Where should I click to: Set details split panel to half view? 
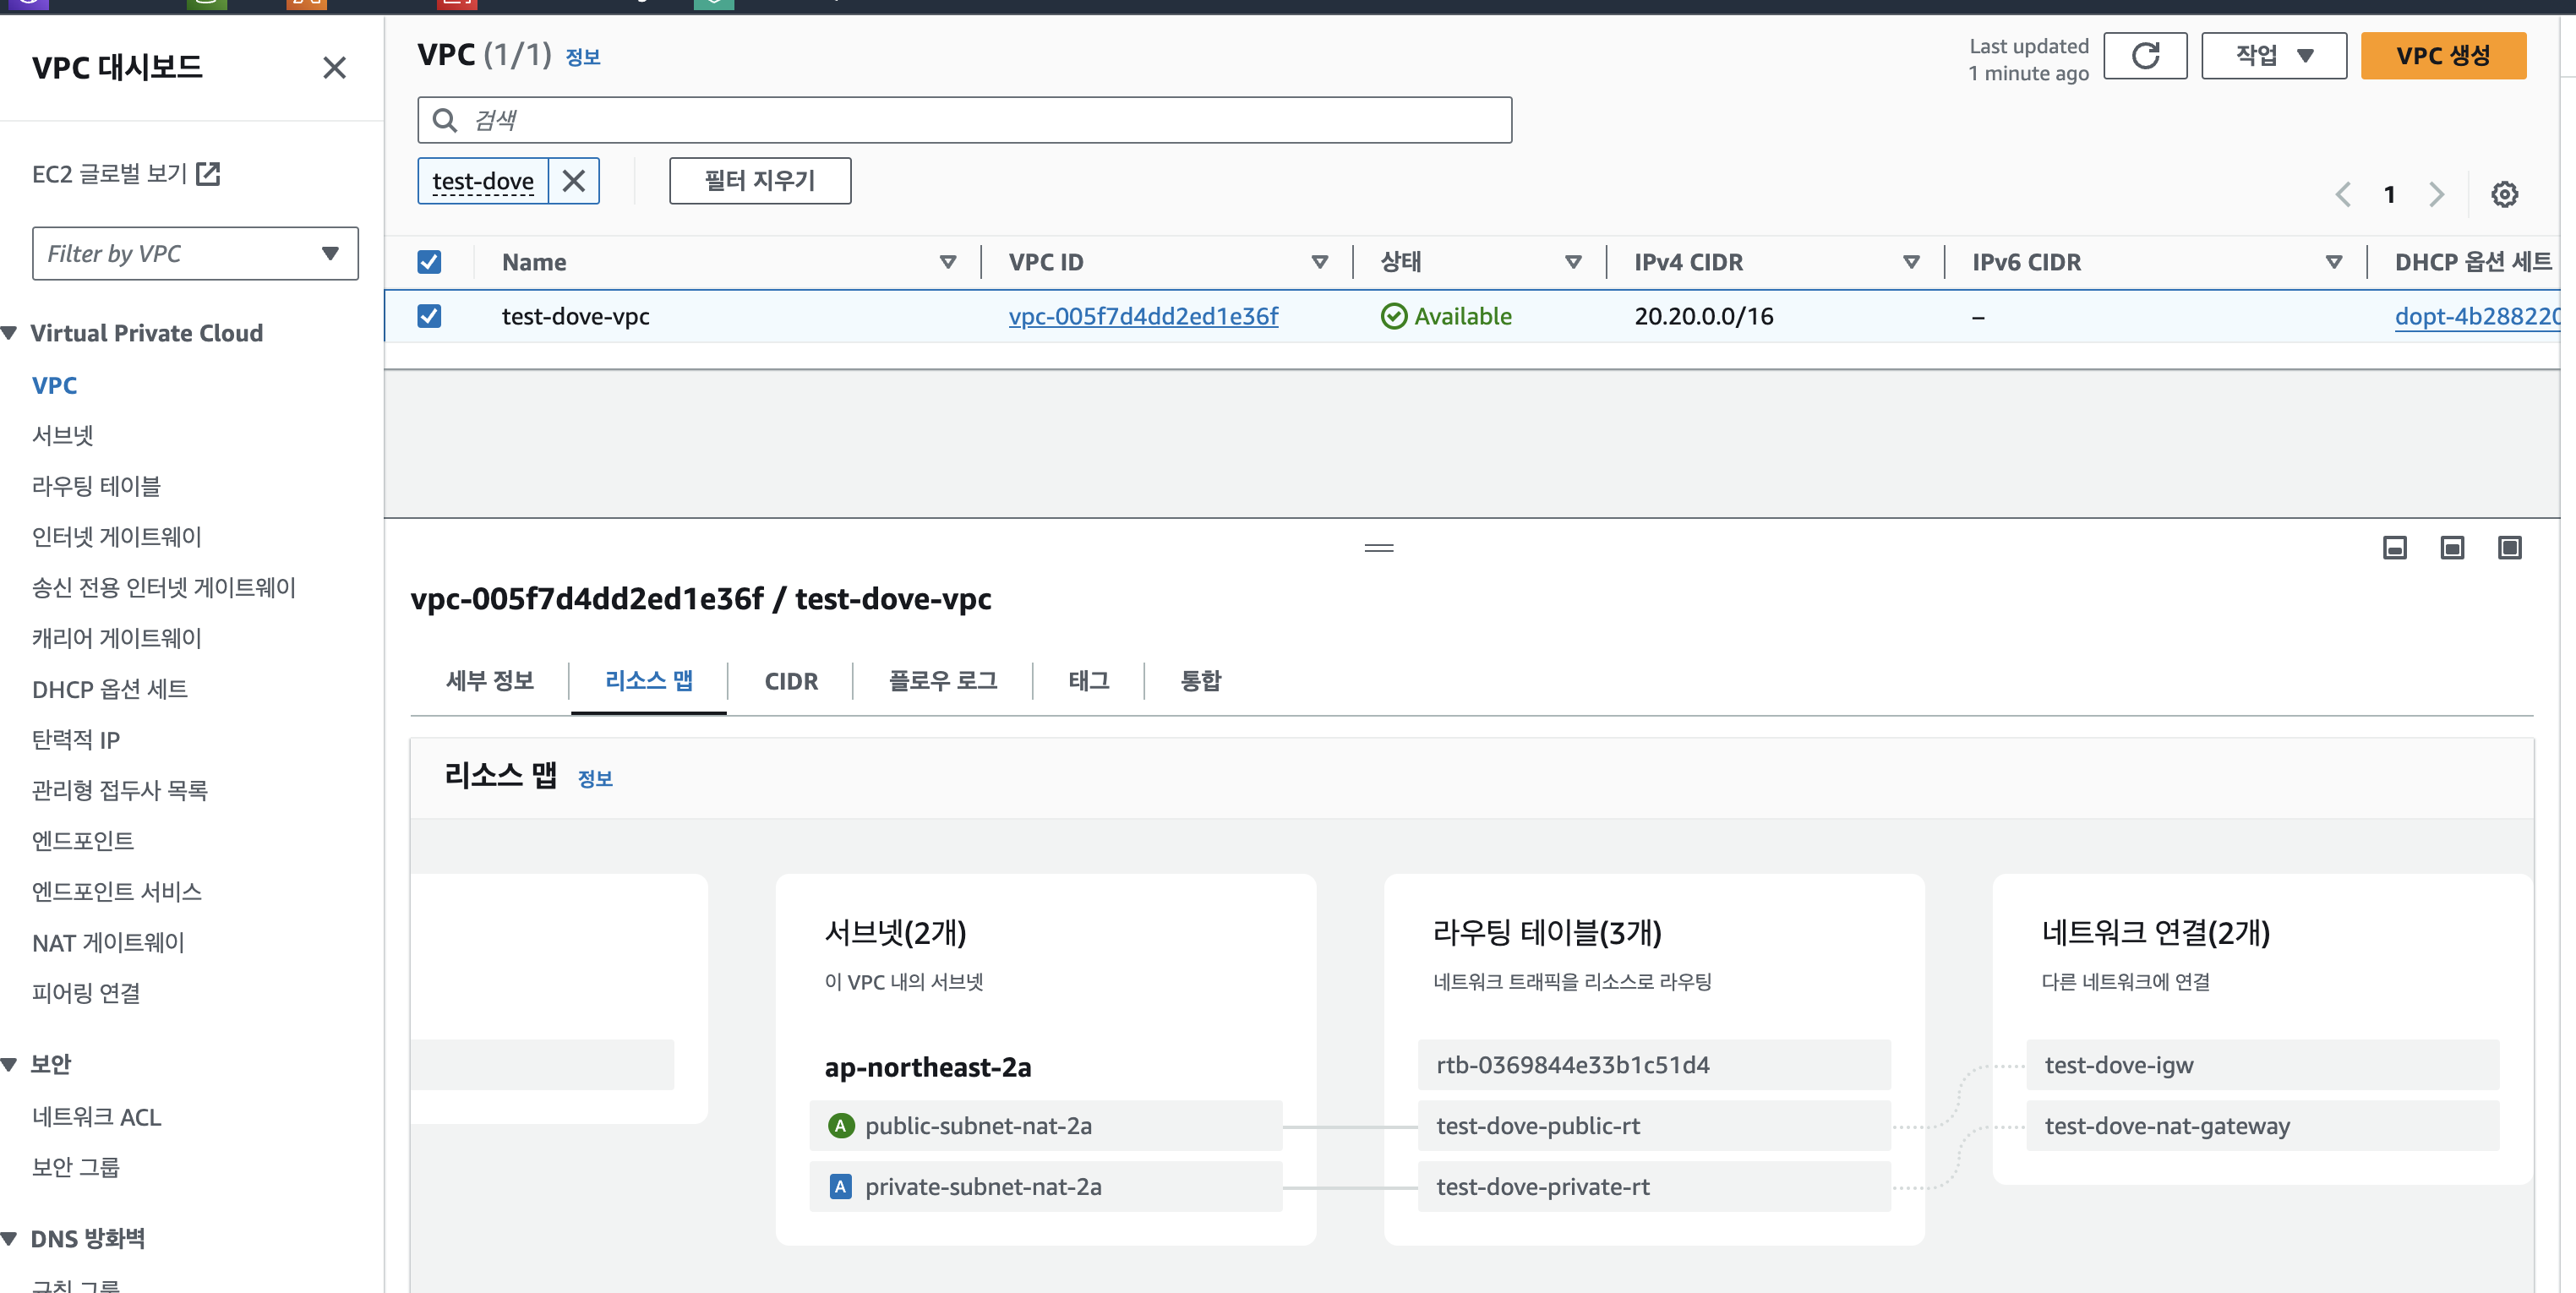[x=2451, y=548]
